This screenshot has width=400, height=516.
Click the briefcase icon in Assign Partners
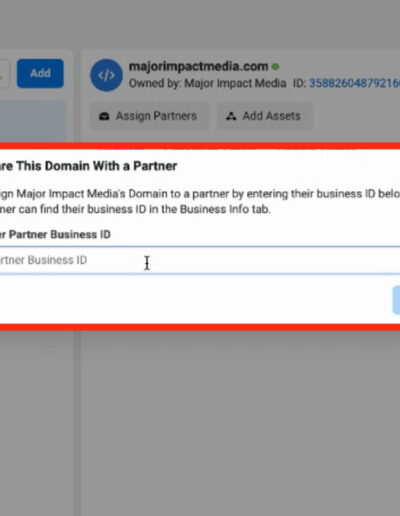(104, 116)
